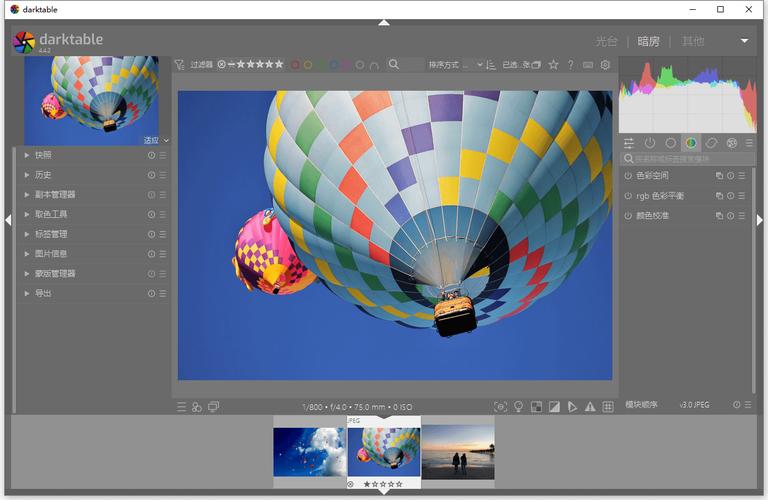
Task: Open the help question mark icon
Action: 571,65
